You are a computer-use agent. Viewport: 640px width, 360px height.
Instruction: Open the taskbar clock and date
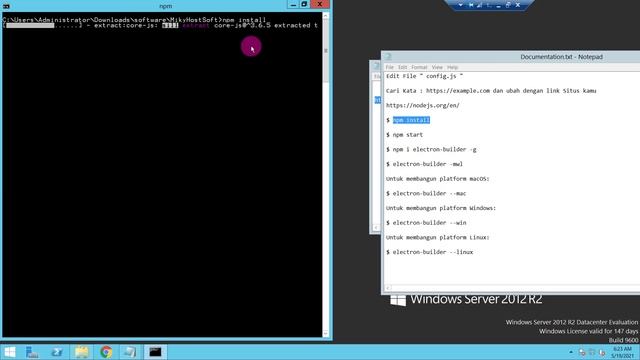coord(623,352)
